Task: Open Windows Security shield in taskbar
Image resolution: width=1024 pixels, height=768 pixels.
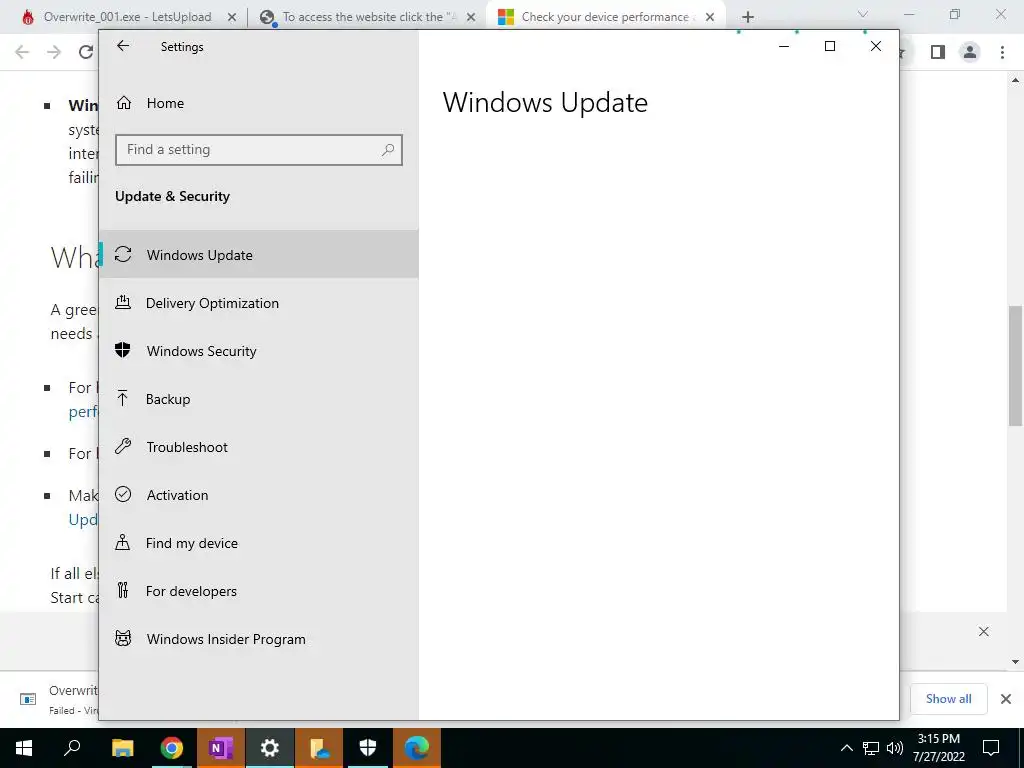Action: (368, 748)
